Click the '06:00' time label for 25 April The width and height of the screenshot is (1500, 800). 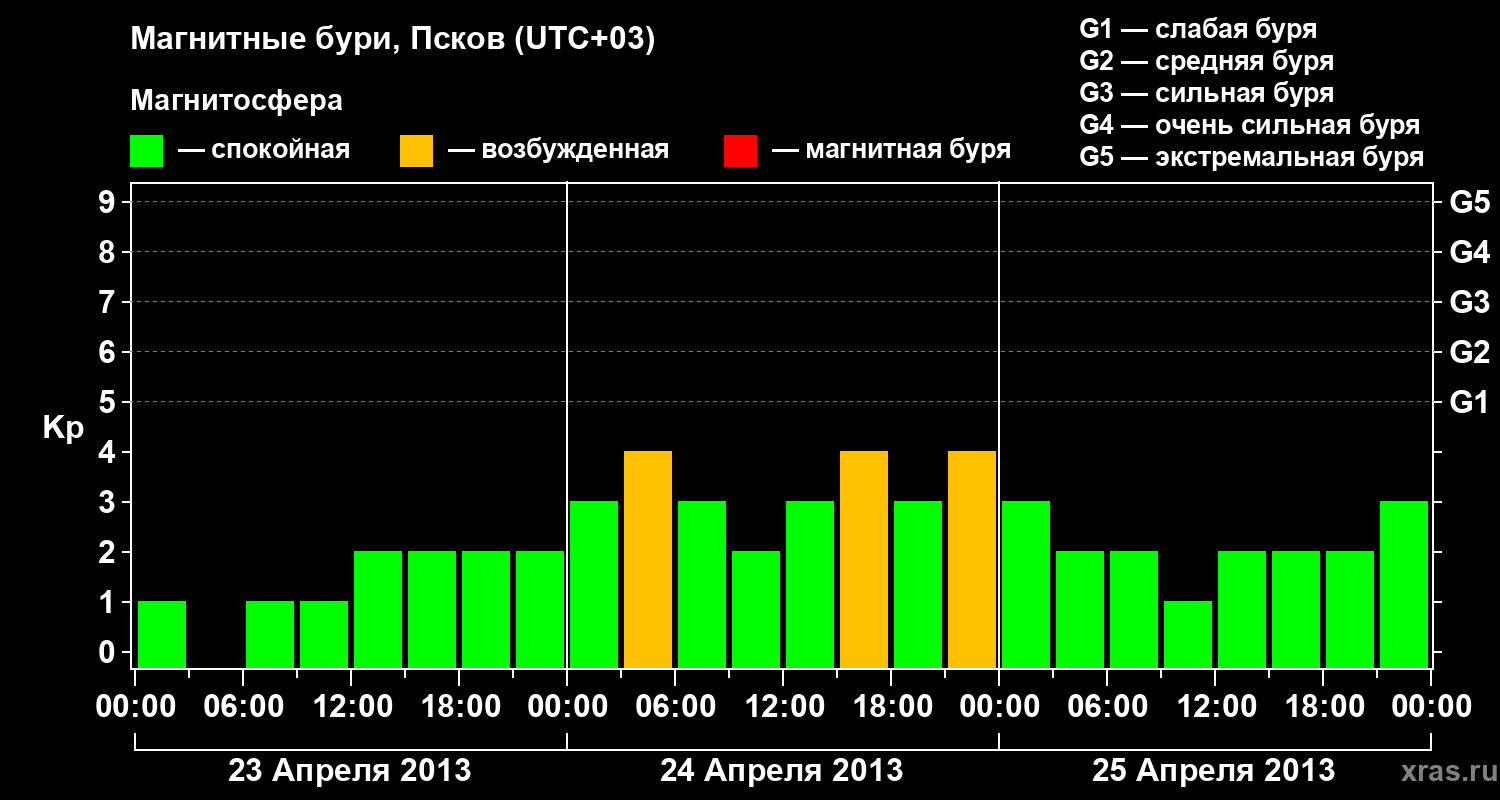click(1107, 707)
